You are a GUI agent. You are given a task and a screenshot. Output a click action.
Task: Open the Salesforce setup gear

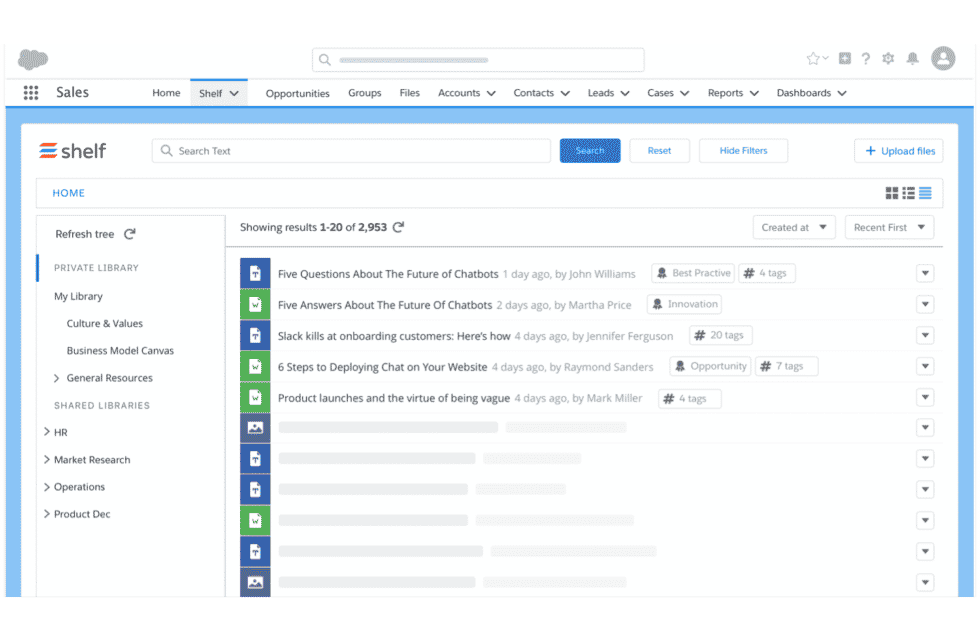(x=888, y=59)
